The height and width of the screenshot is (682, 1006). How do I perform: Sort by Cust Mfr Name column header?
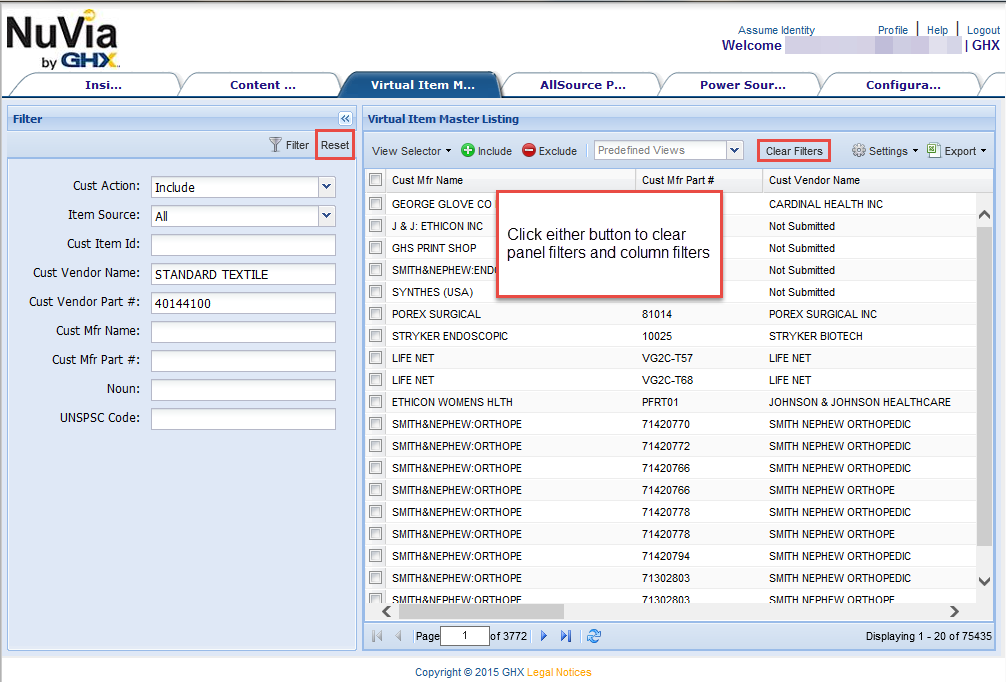(510, 180)
